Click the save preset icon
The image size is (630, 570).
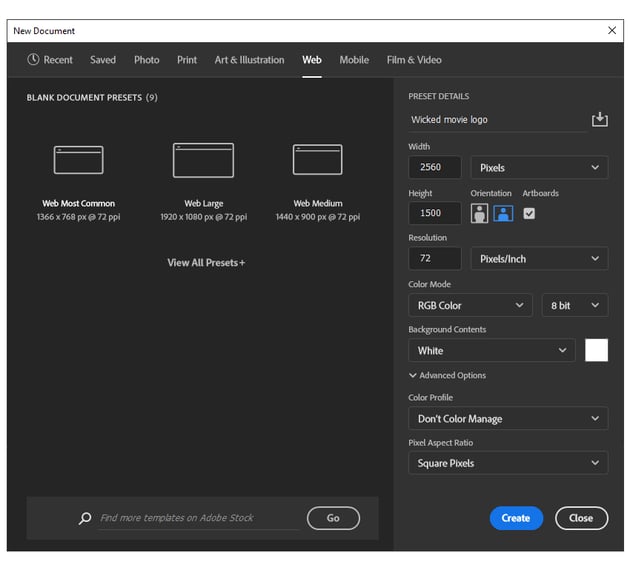coord(599,119)
